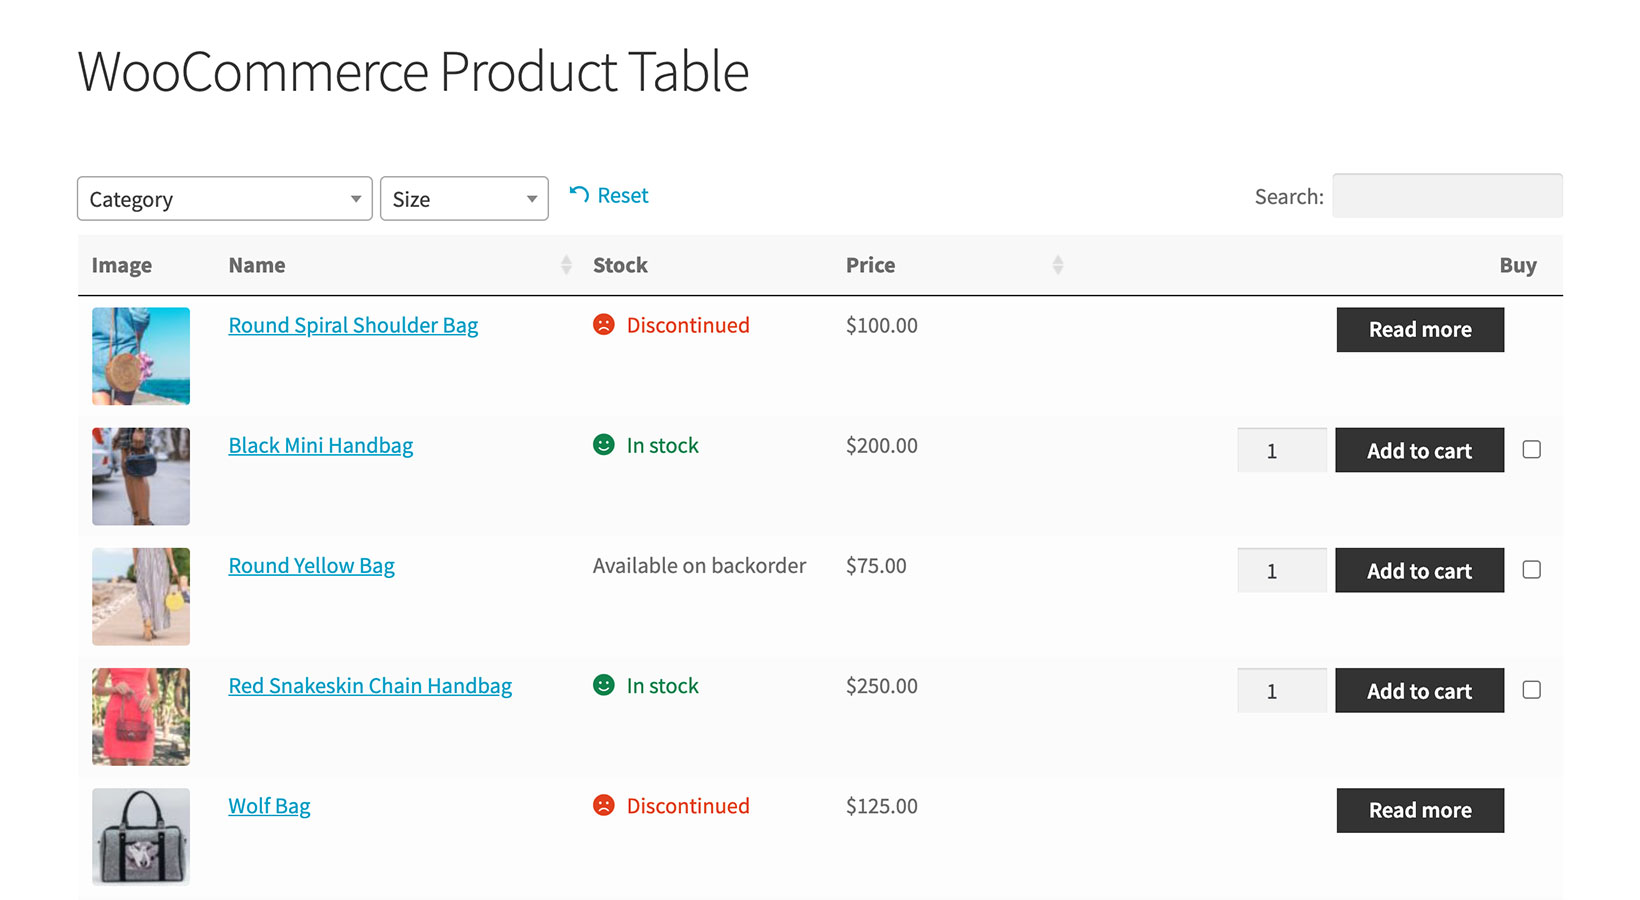Check the Buy checkbox for Round Yellow Bag
1640x900 pixels.
click(x=1531, y=570)
